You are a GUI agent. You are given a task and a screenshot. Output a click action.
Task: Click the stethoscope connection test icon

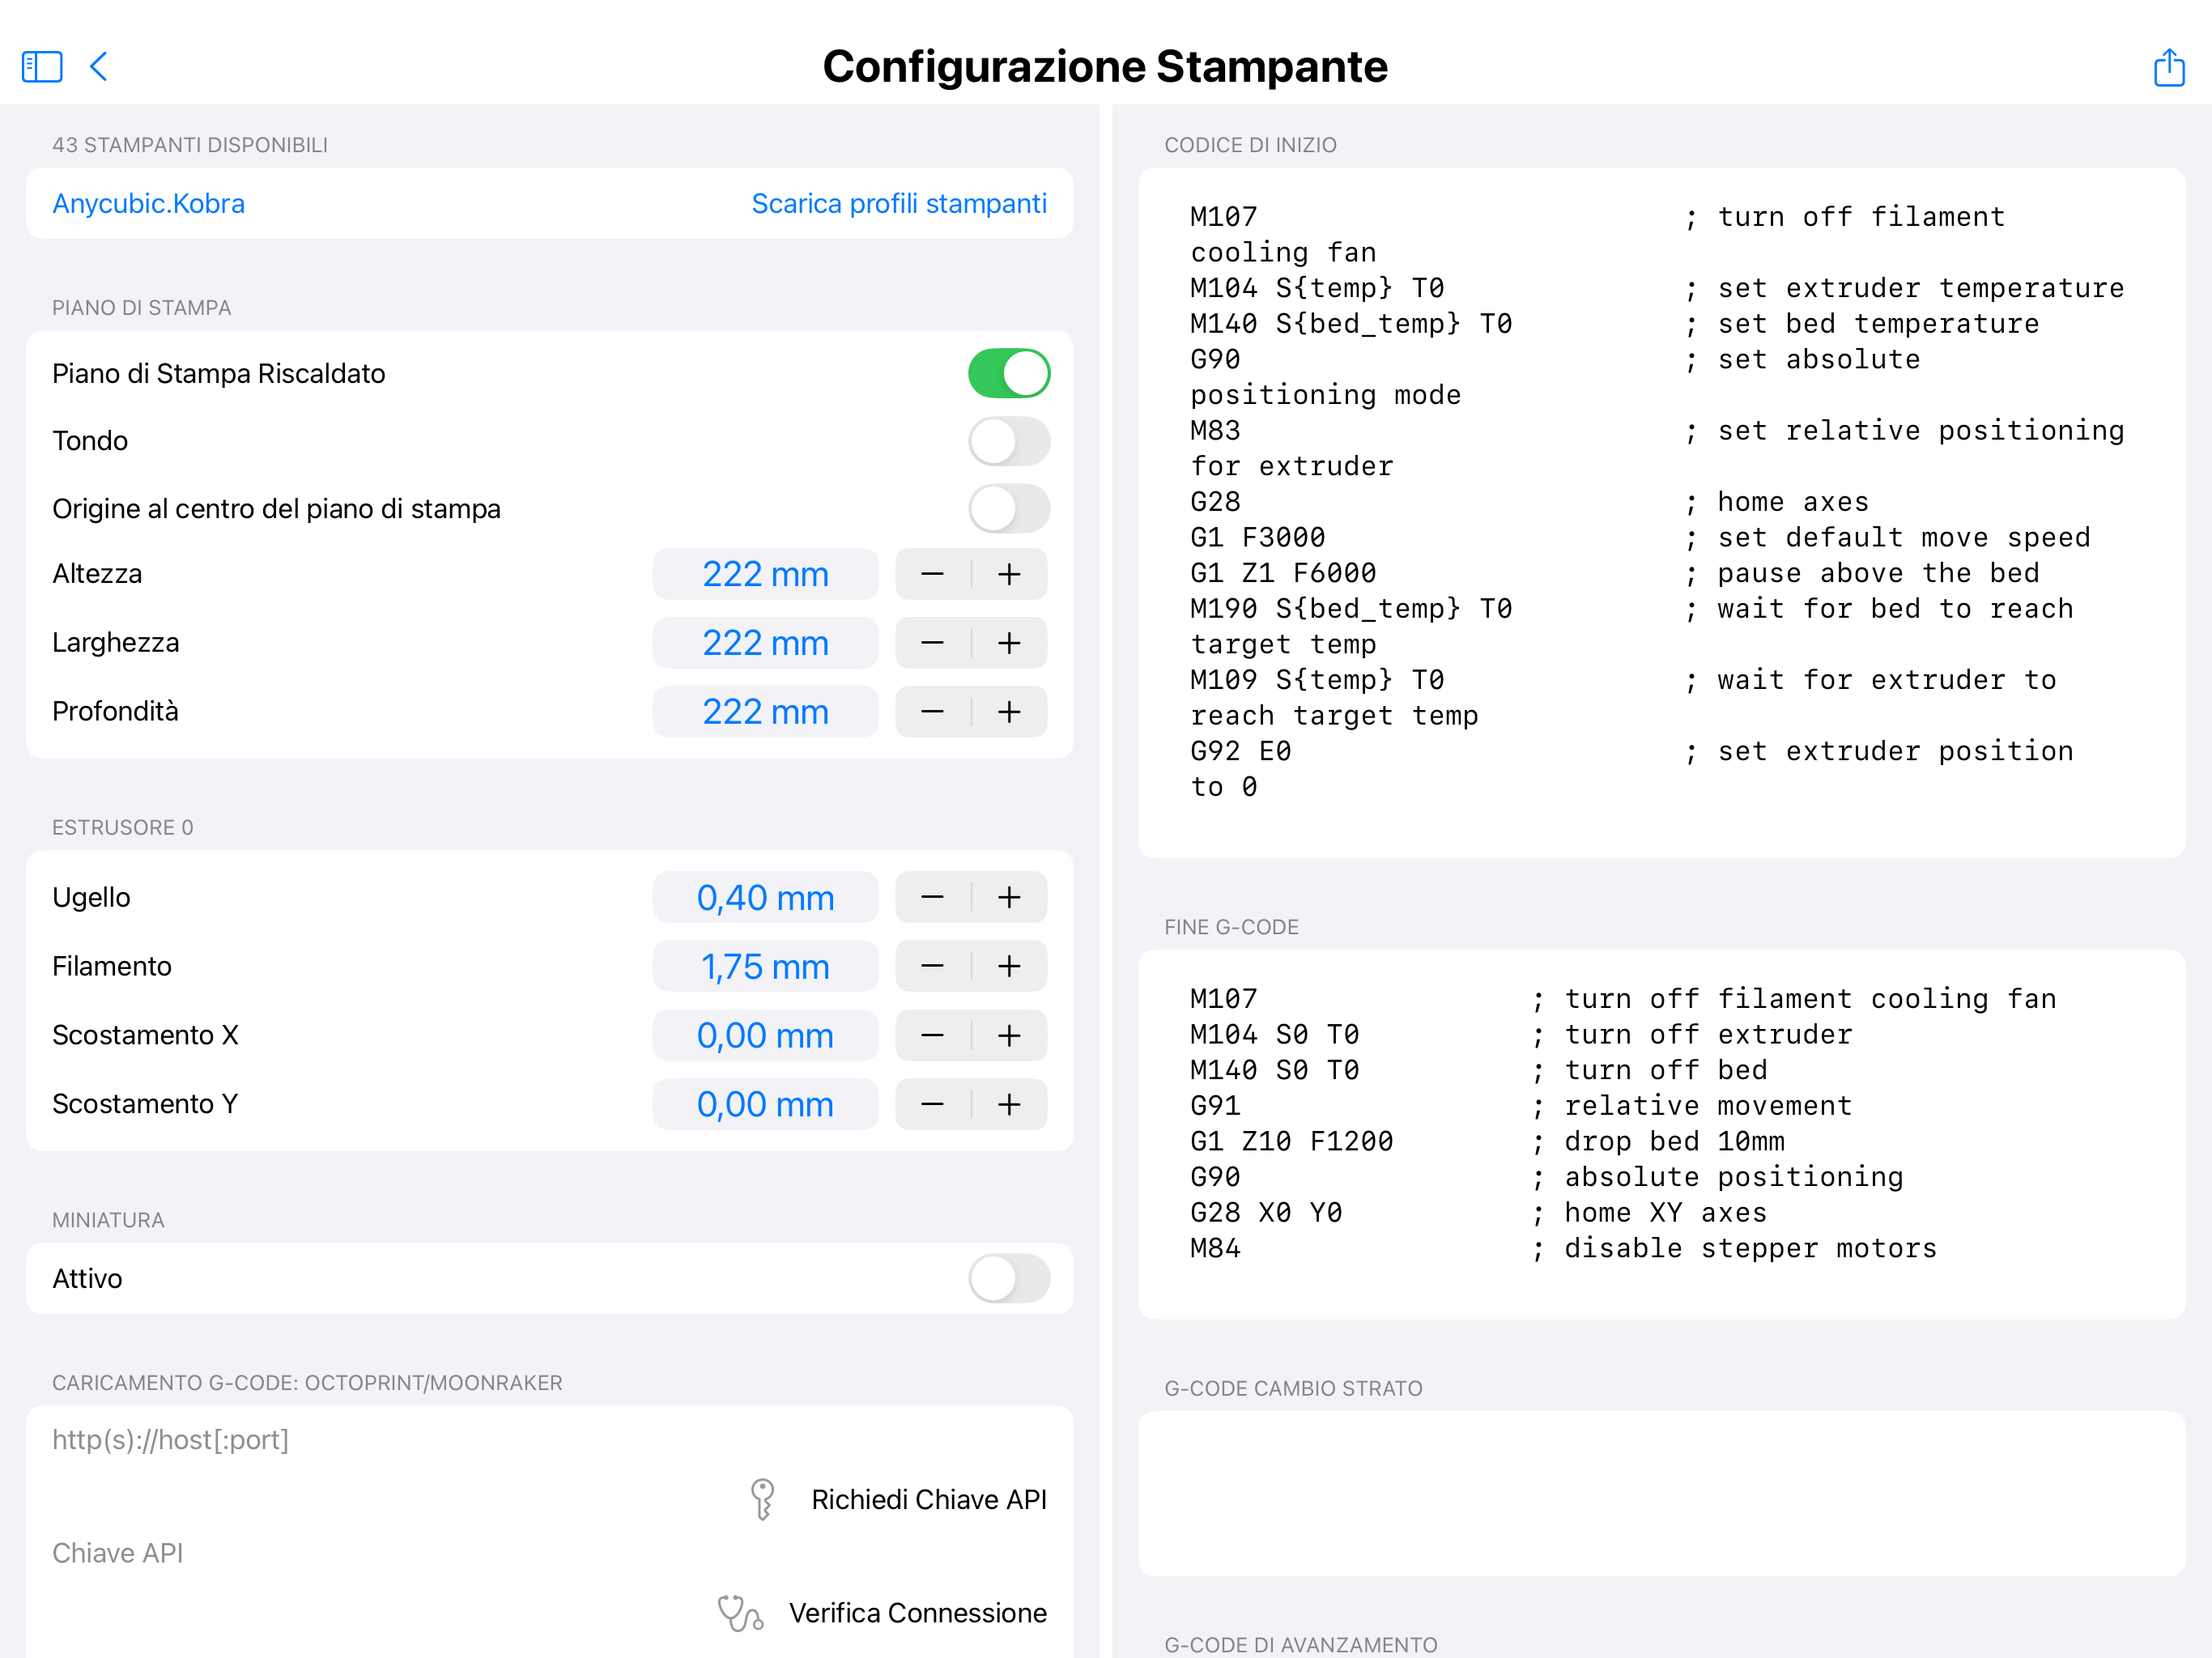[739, 1612]
